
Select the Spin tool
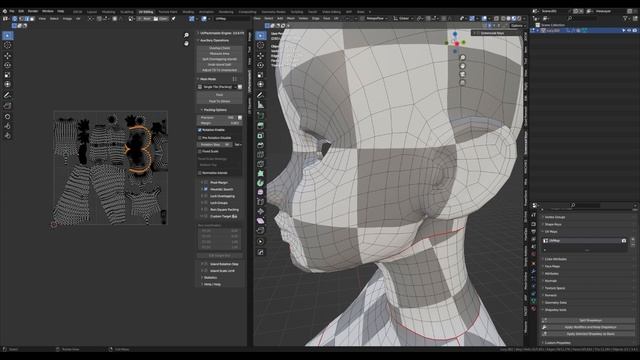click(x=260, y=183)
